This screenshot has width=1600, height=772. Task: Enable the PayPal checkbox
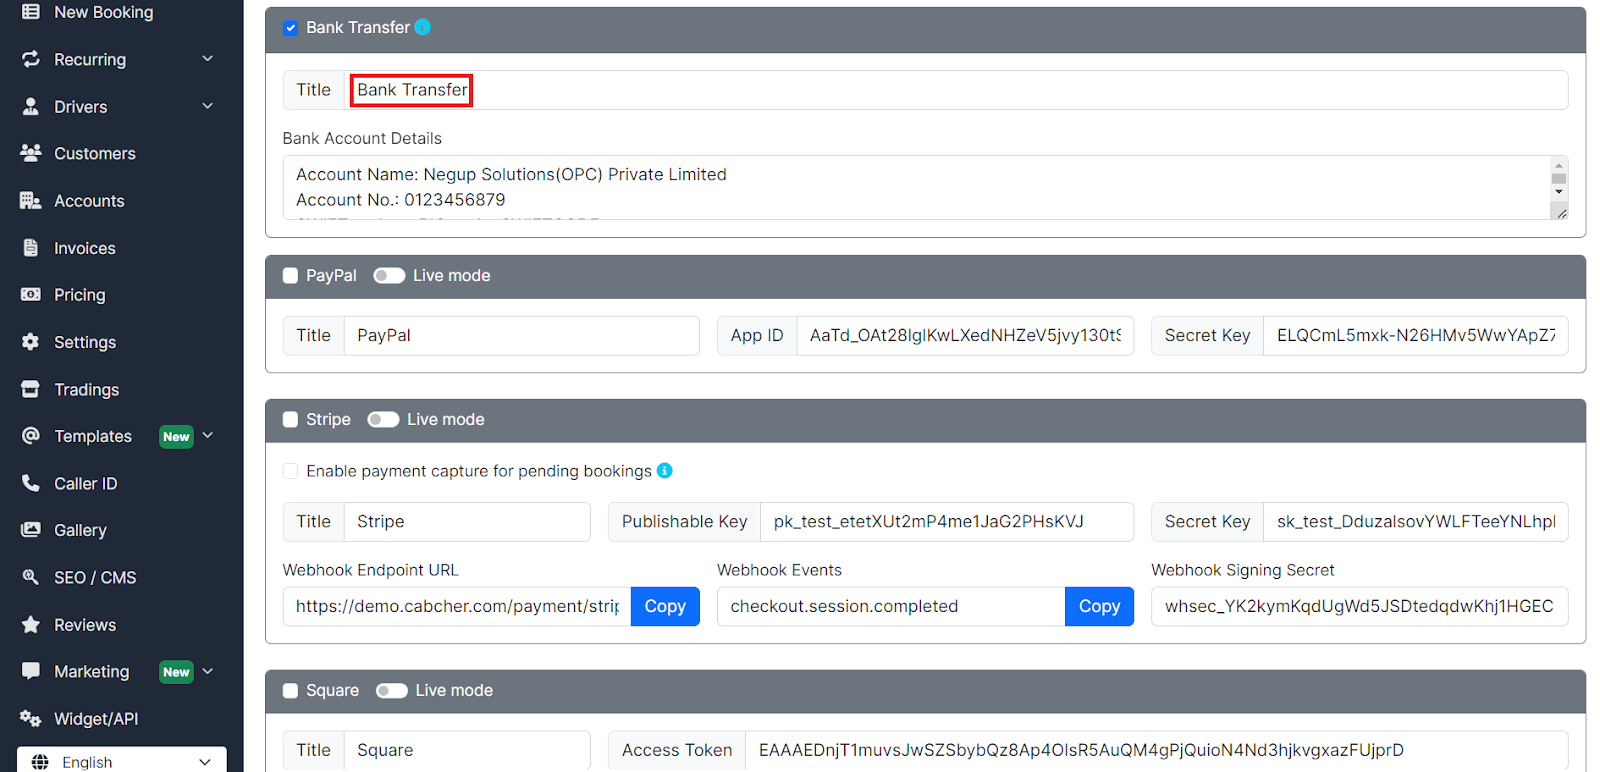coord(290,276)
